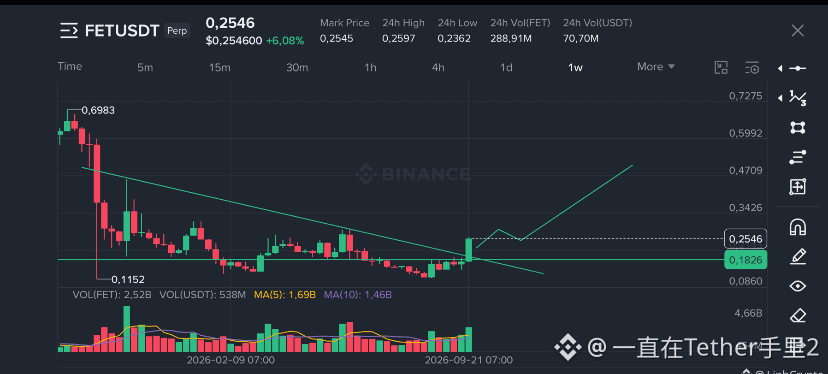The height and width of the screenshot is (374, 828).
Task: Toggle the magnet snap mode
Action: pyautogui.click(x=797, y=227)
